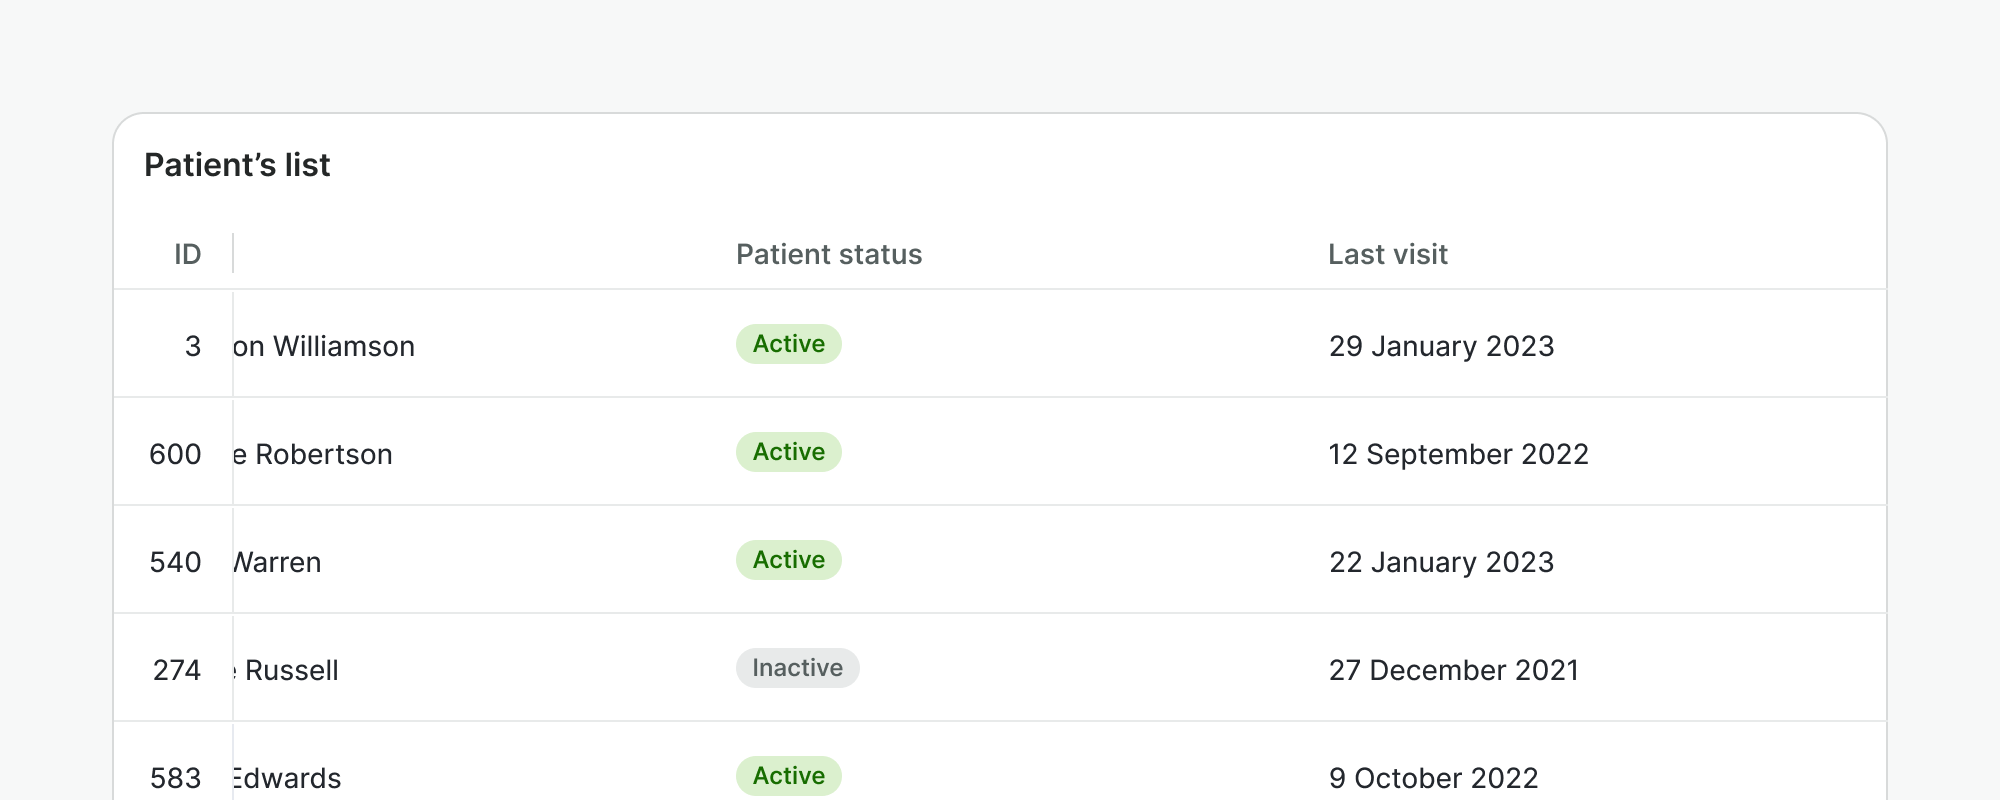
Task: Select patient ID 600 cell
Action: (175, 454)
